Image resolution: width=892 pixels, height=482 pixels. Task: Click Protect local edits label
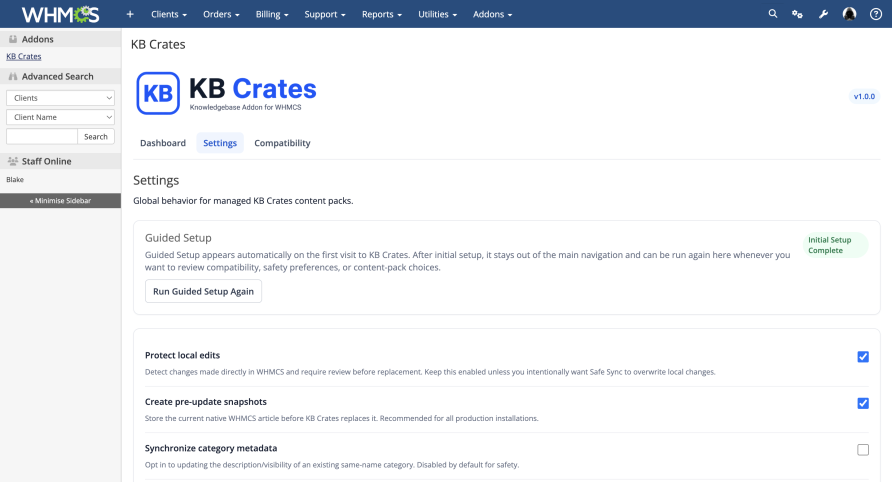point(182,355)
